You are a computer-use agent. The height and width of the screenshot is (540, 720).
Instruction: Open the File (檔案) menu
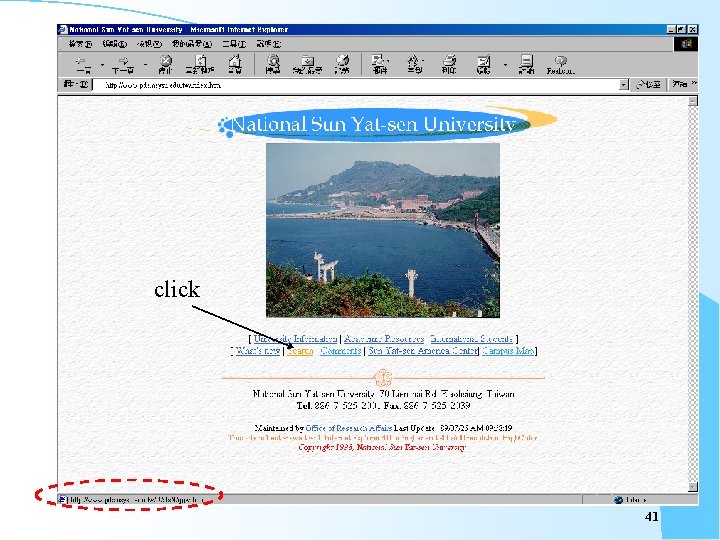tap(80, 44)
